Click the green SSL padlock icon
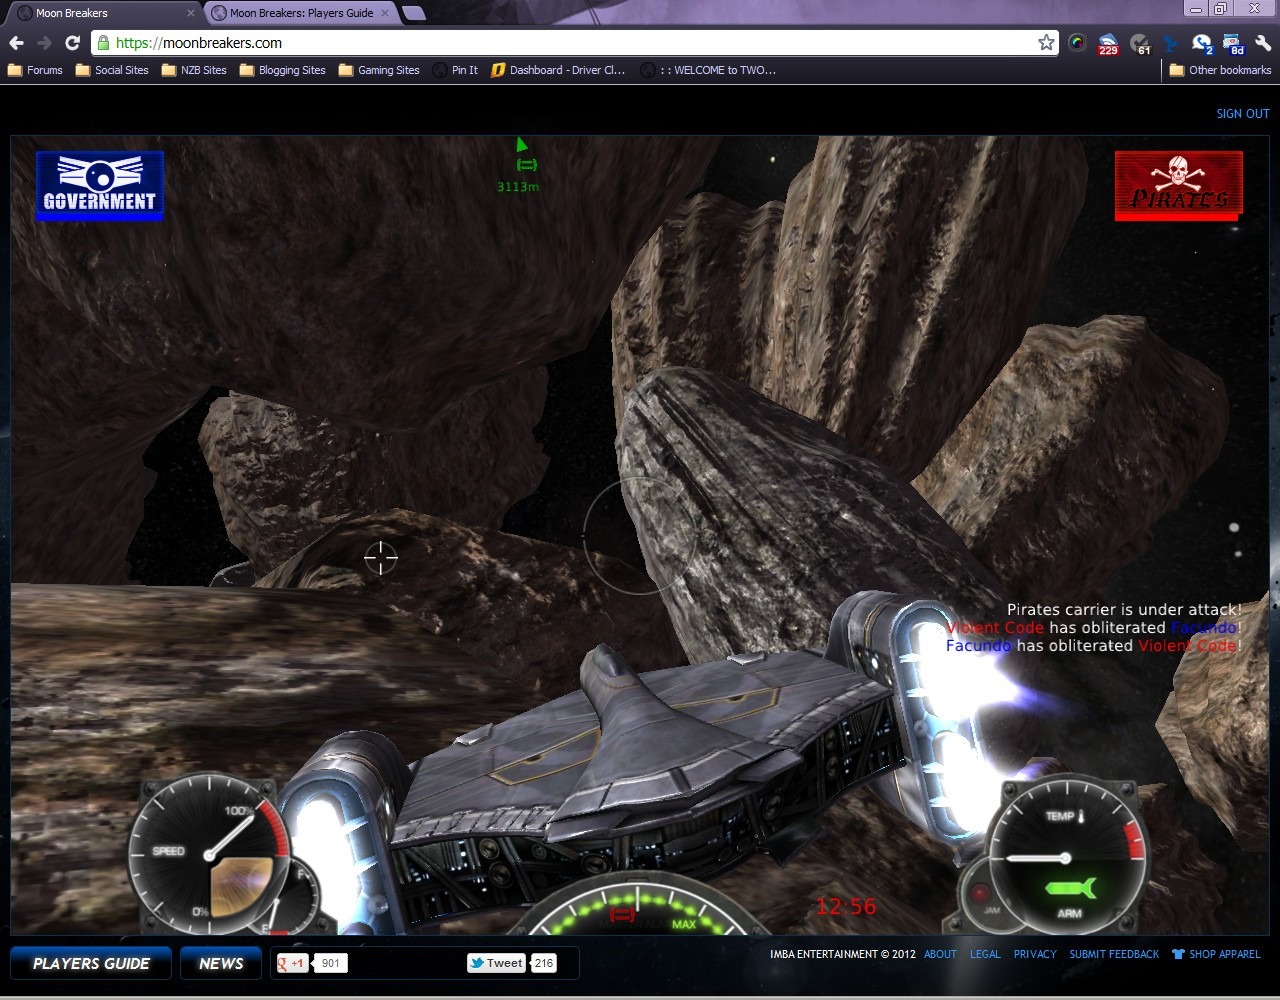The height and width of the screenshot is (1000, 1280). click(x=104, y=43)
